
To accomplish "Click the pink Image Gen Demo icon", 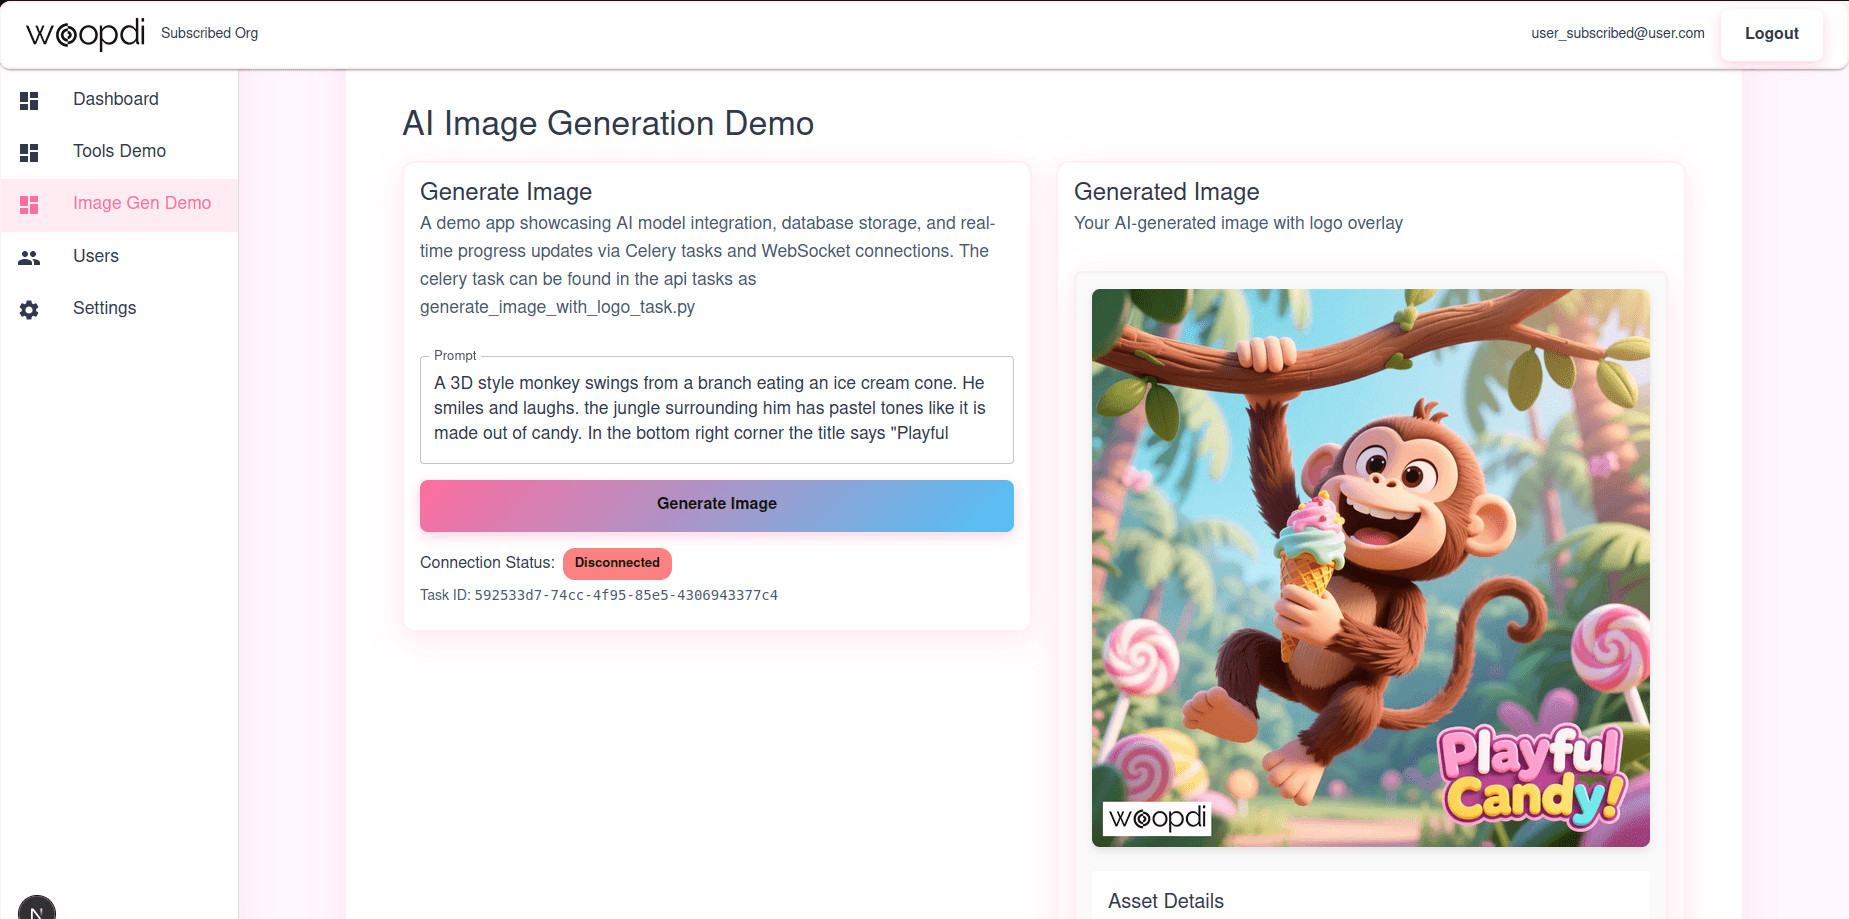I will tap(29, 204).
